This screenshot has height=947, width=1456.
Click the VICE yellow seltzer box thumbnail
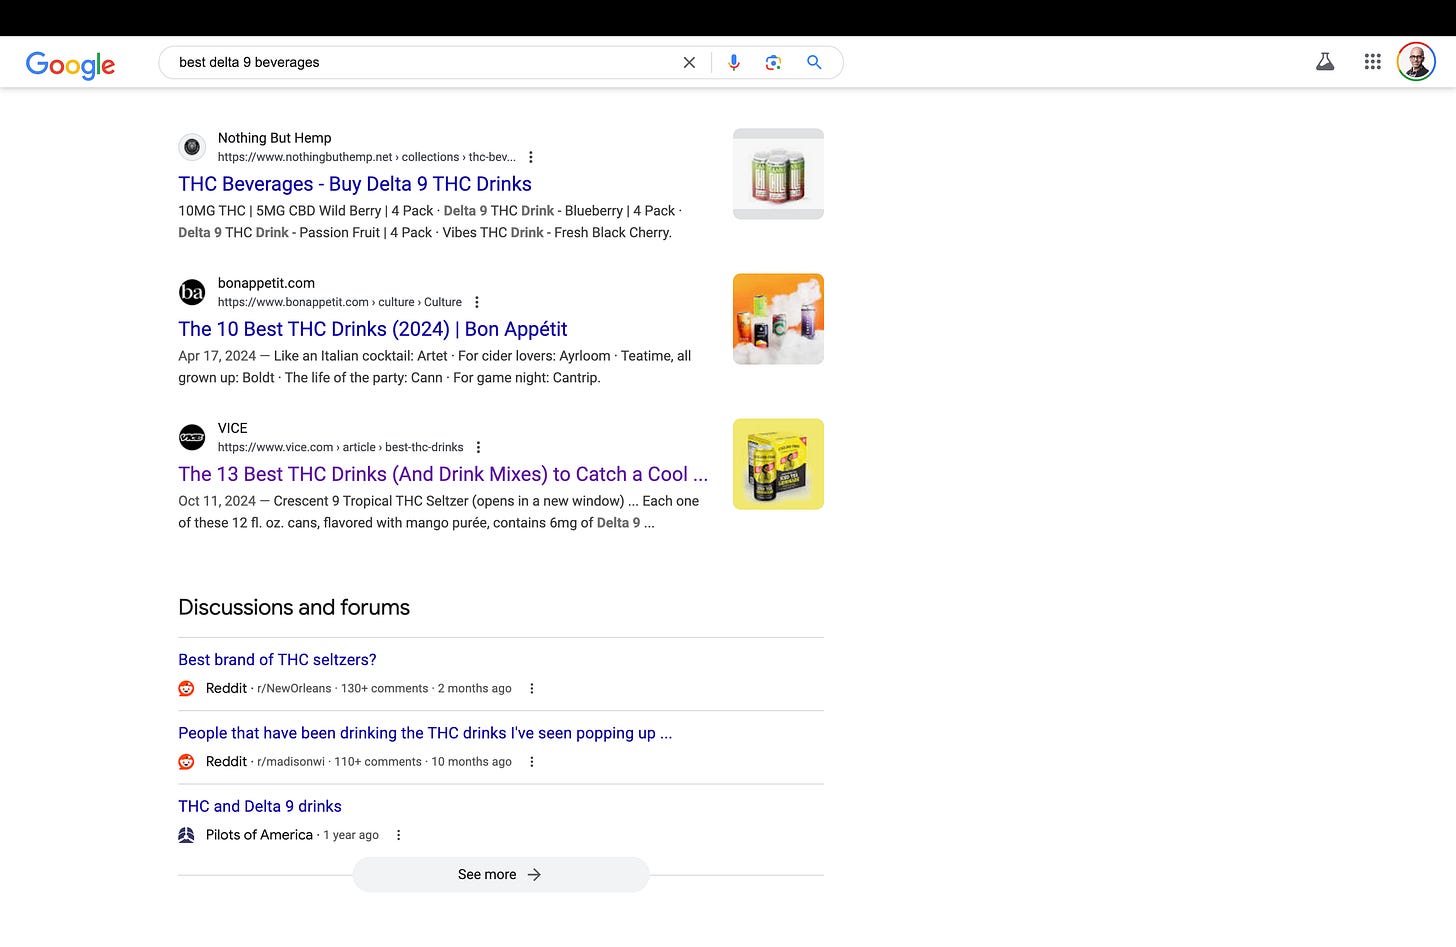point(778,464)
